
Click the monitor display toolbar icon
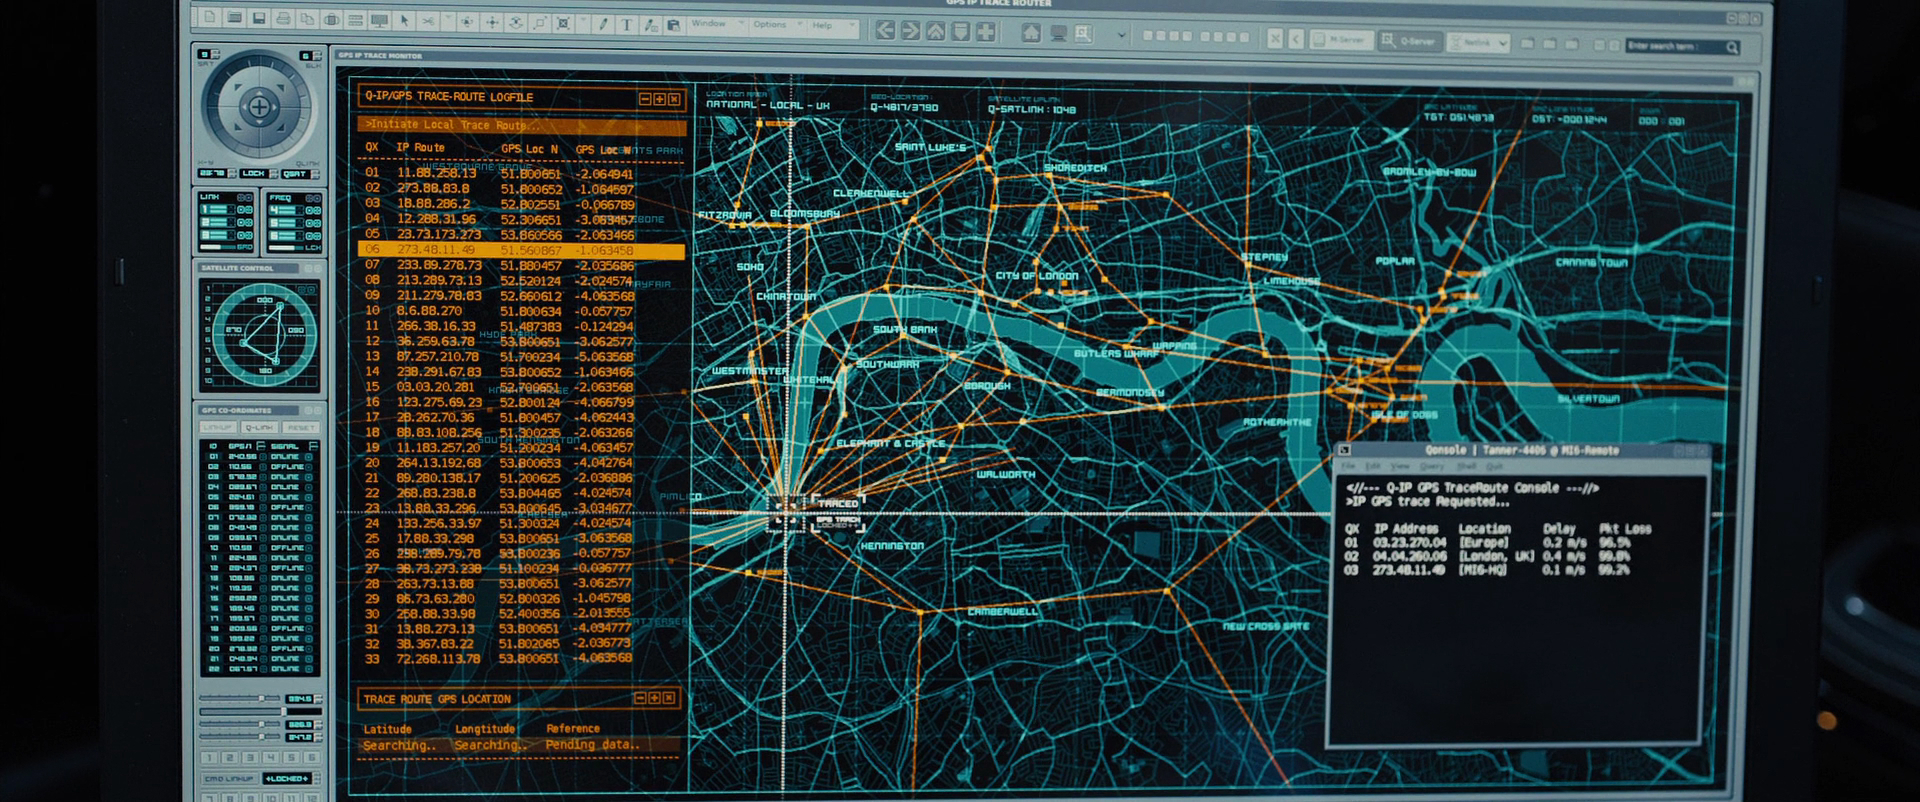pos(379,20)
